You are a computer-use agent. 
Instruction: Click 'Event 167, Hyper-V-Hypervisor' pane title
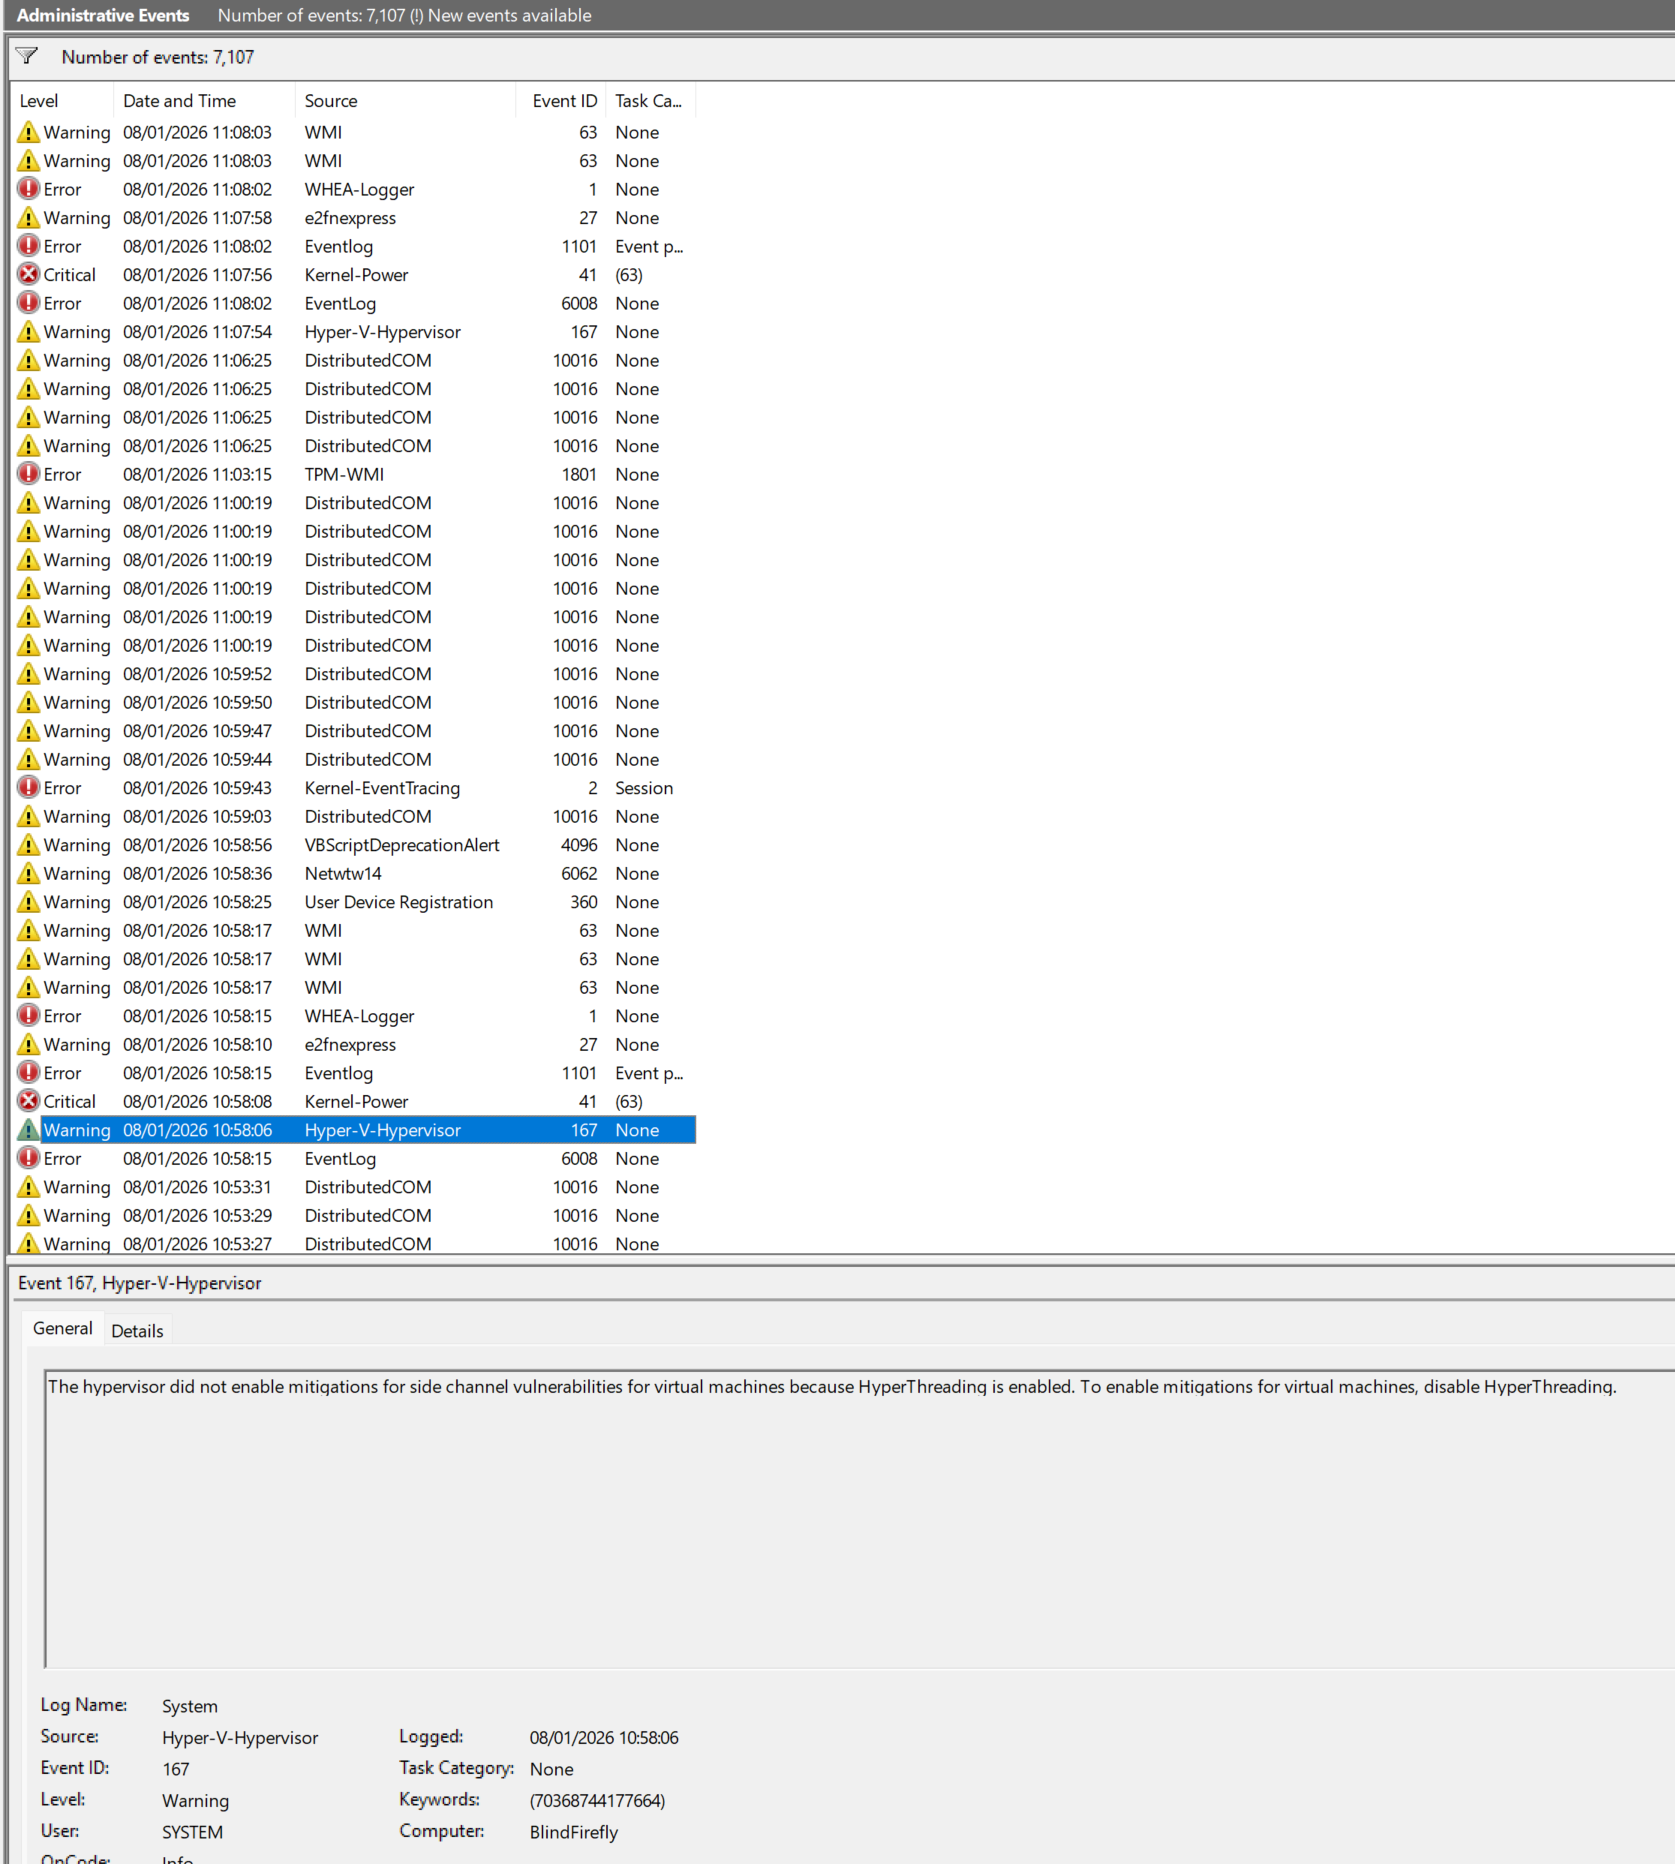tap(139, 1283)
